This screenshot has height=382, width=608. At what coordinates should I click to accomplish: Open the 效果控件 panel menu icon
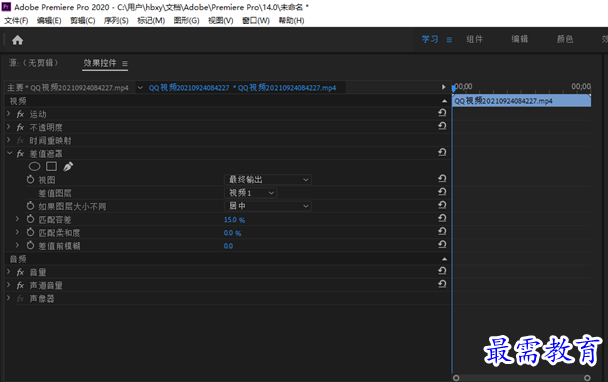coord(124,63)
